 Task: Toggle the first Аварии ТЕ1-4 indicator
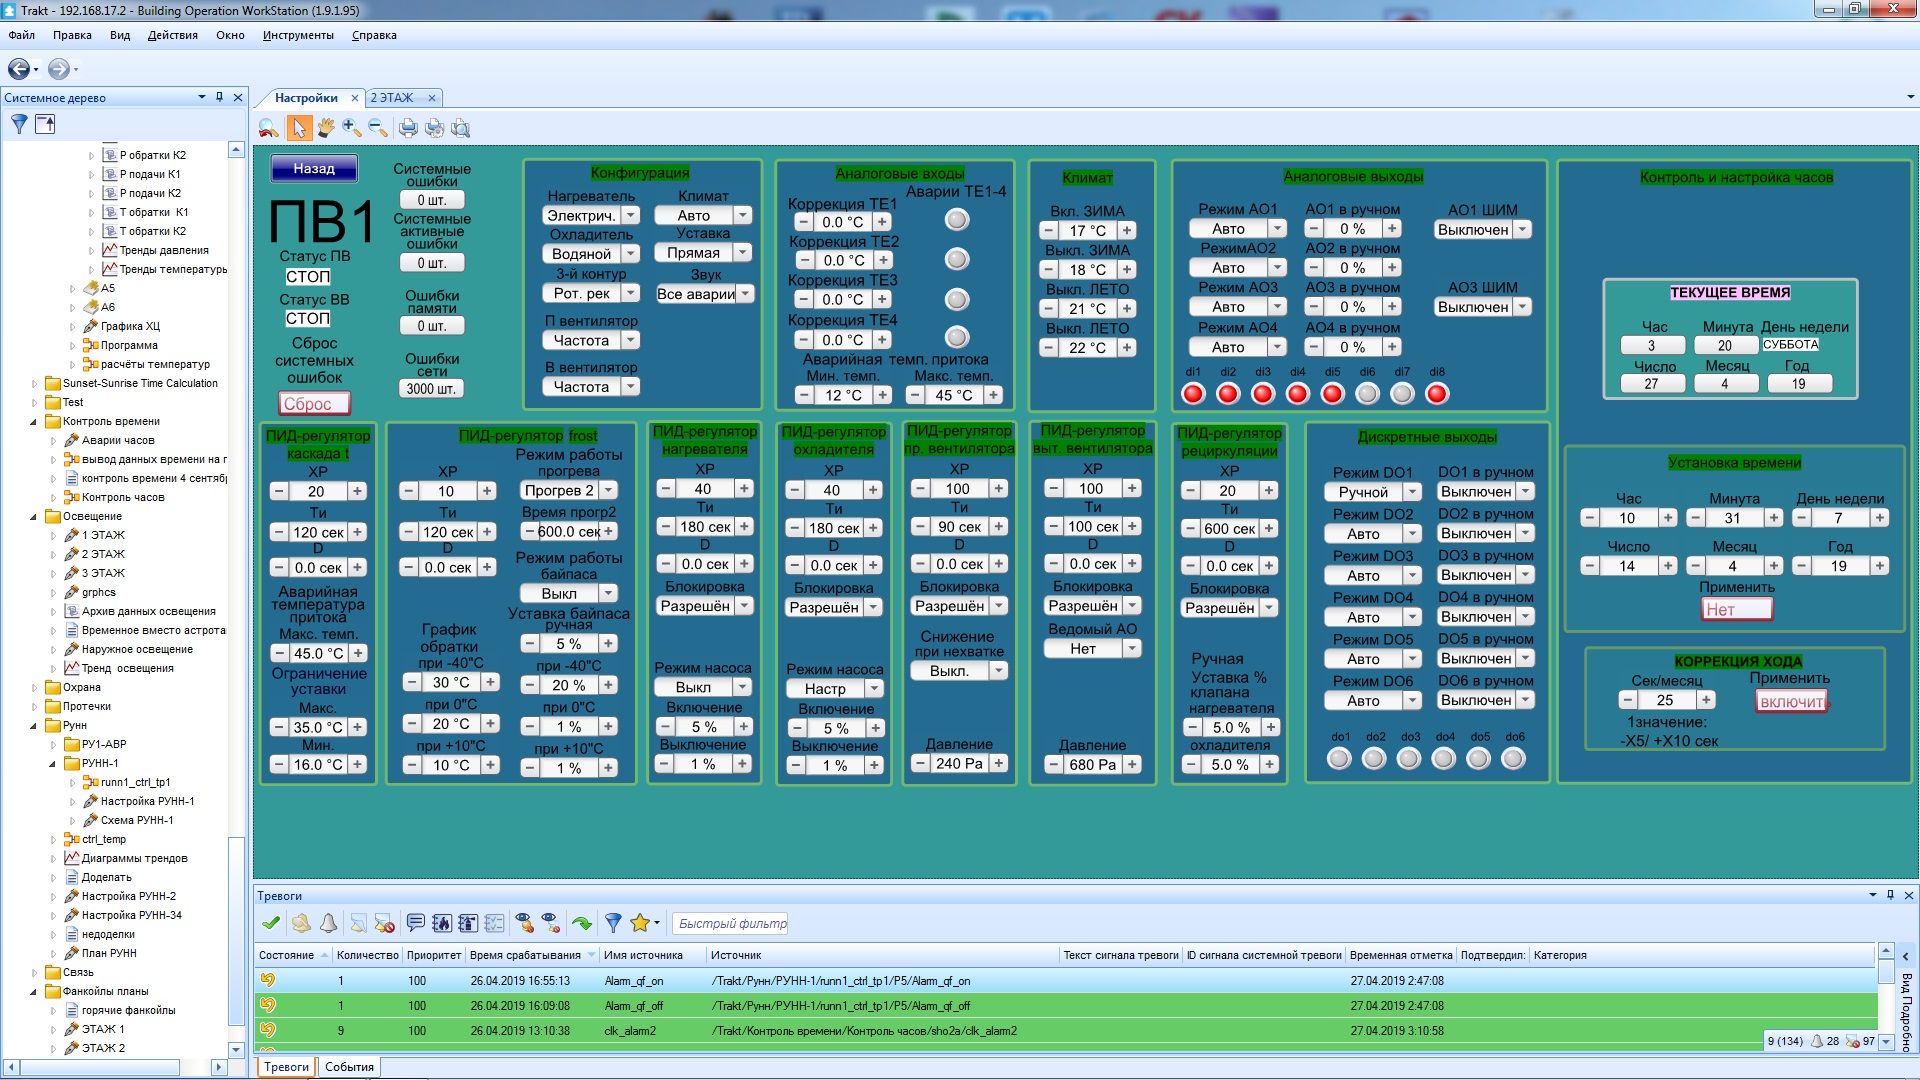pyautogui.click(x=957, y=220)
